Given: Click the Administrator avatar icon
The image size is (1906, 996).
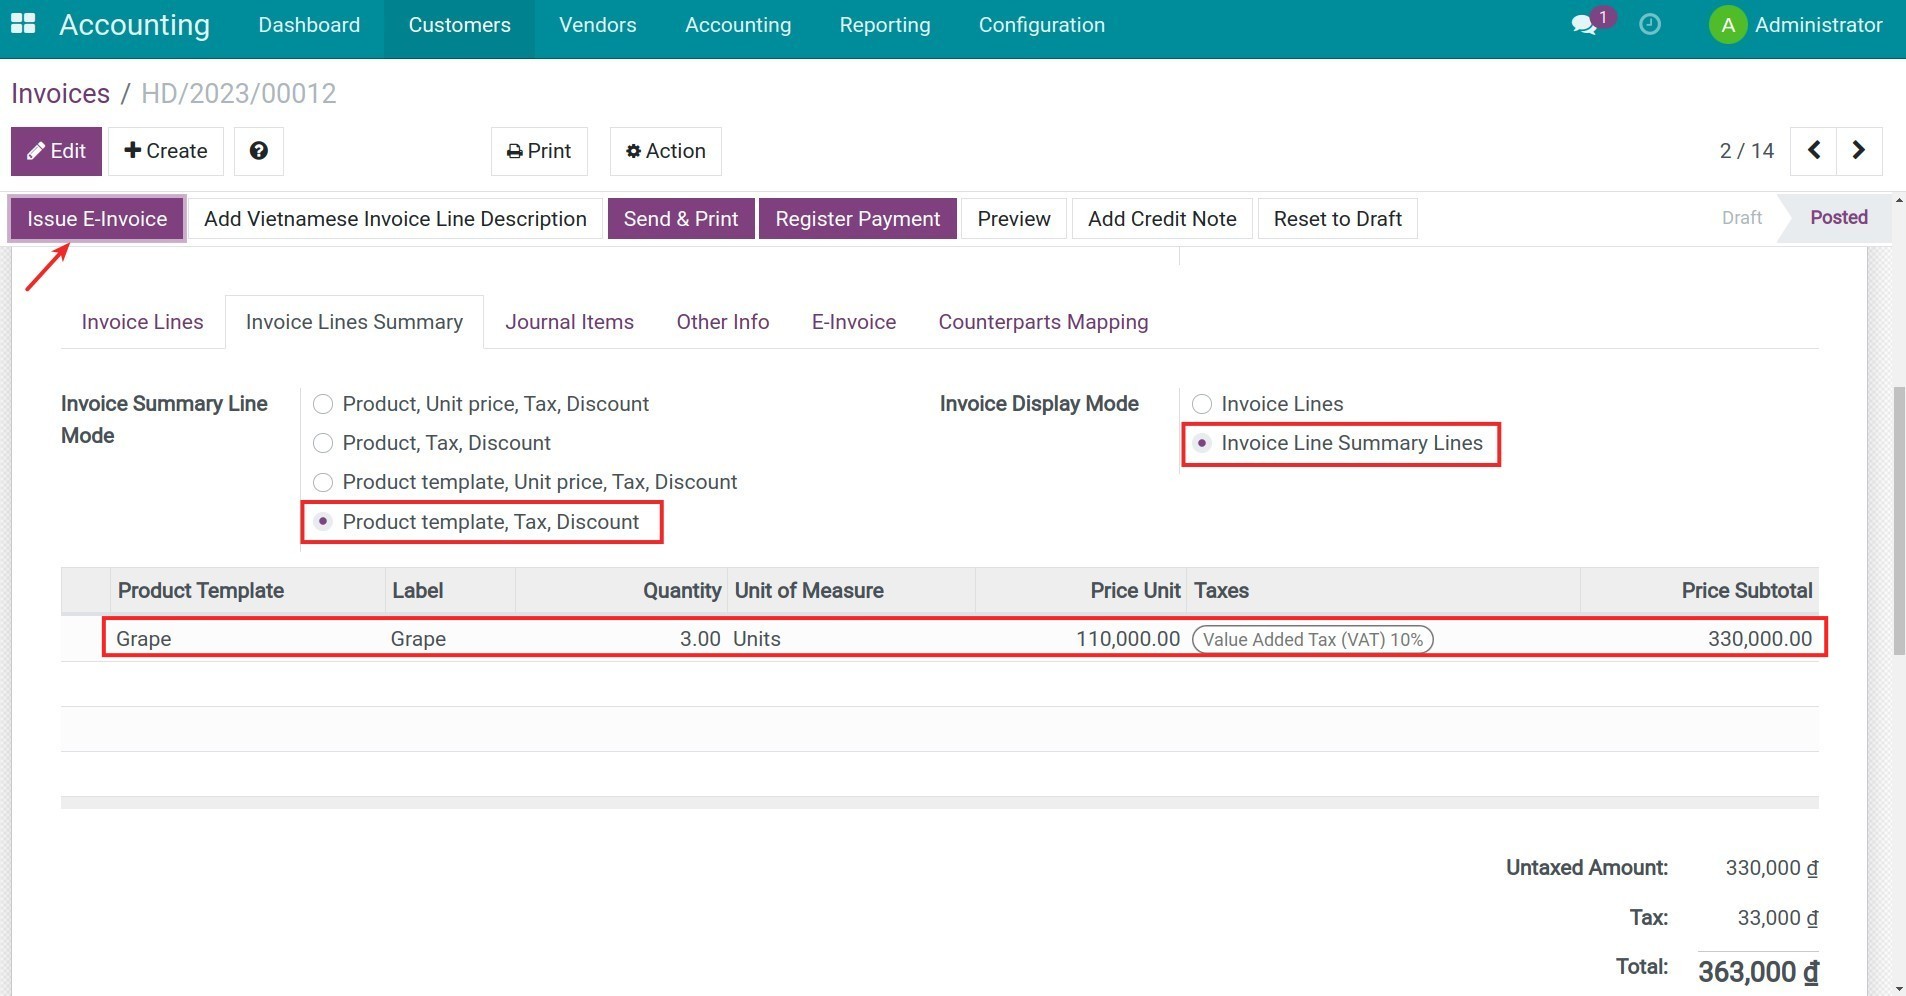Looking at the screenshot, I should coord(1727,24).
